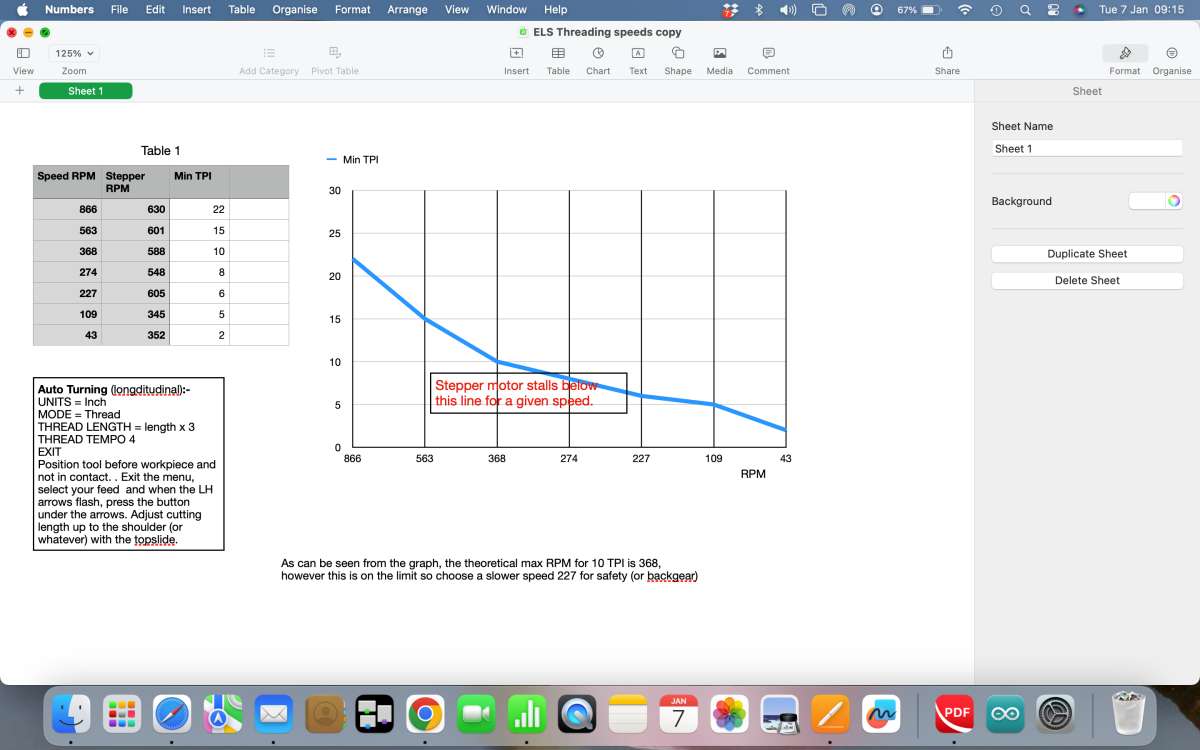Open Google Chrome from the Dock
1200x750 pixels.
[x=426, y=714]
